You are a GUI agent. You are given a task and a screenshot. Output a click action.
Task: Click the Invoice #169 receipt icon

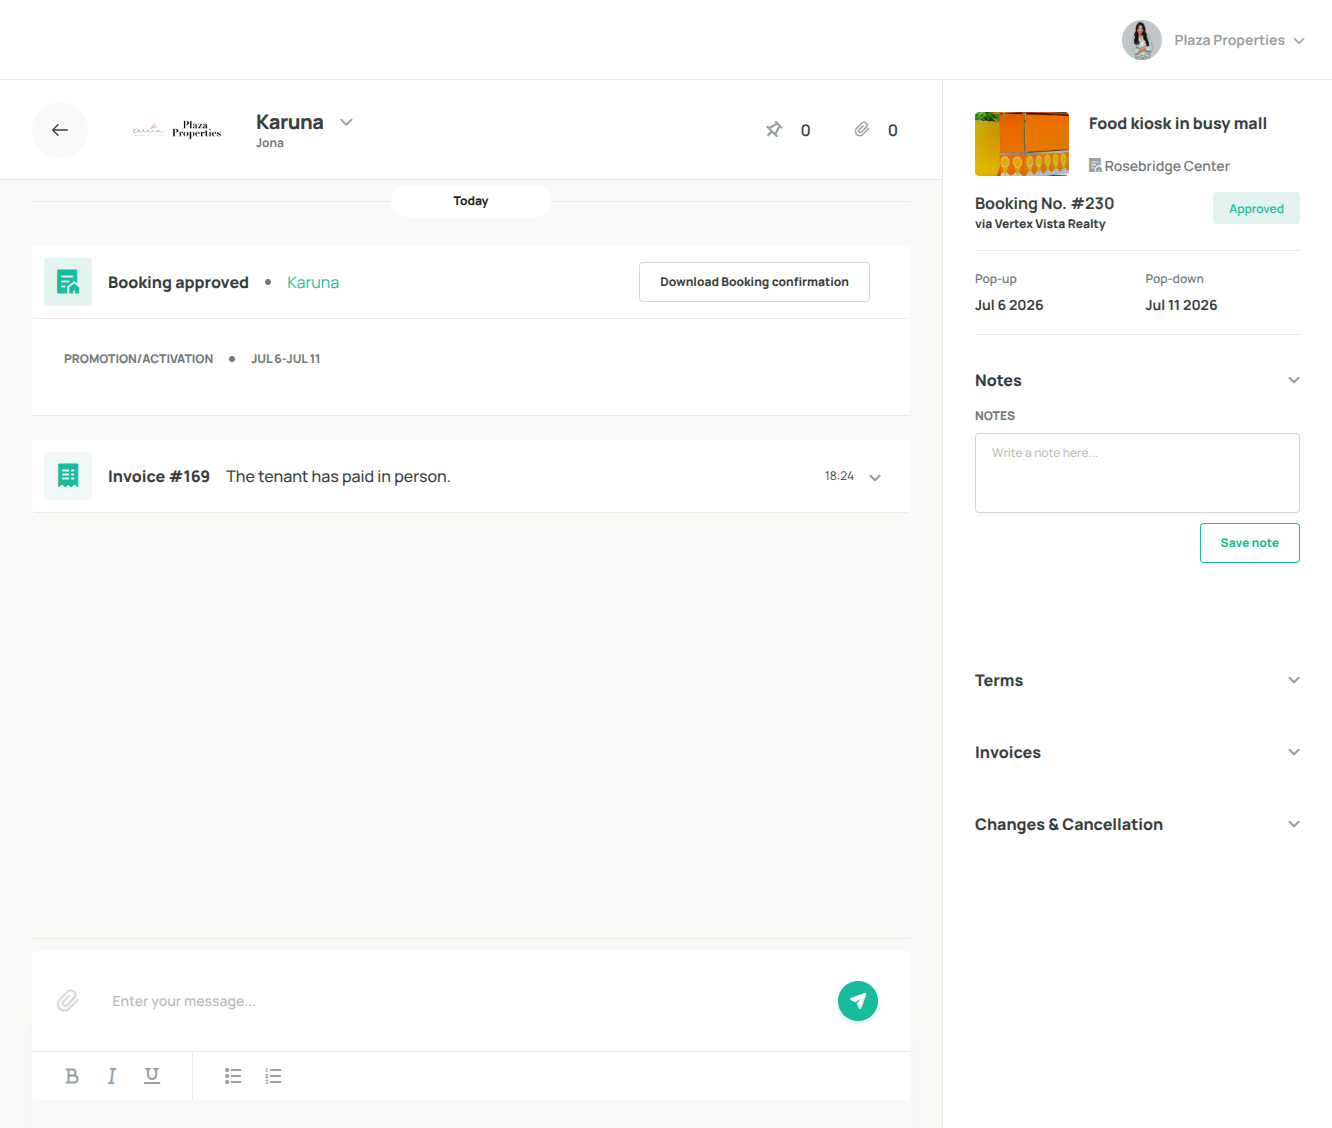pos(68,476)
